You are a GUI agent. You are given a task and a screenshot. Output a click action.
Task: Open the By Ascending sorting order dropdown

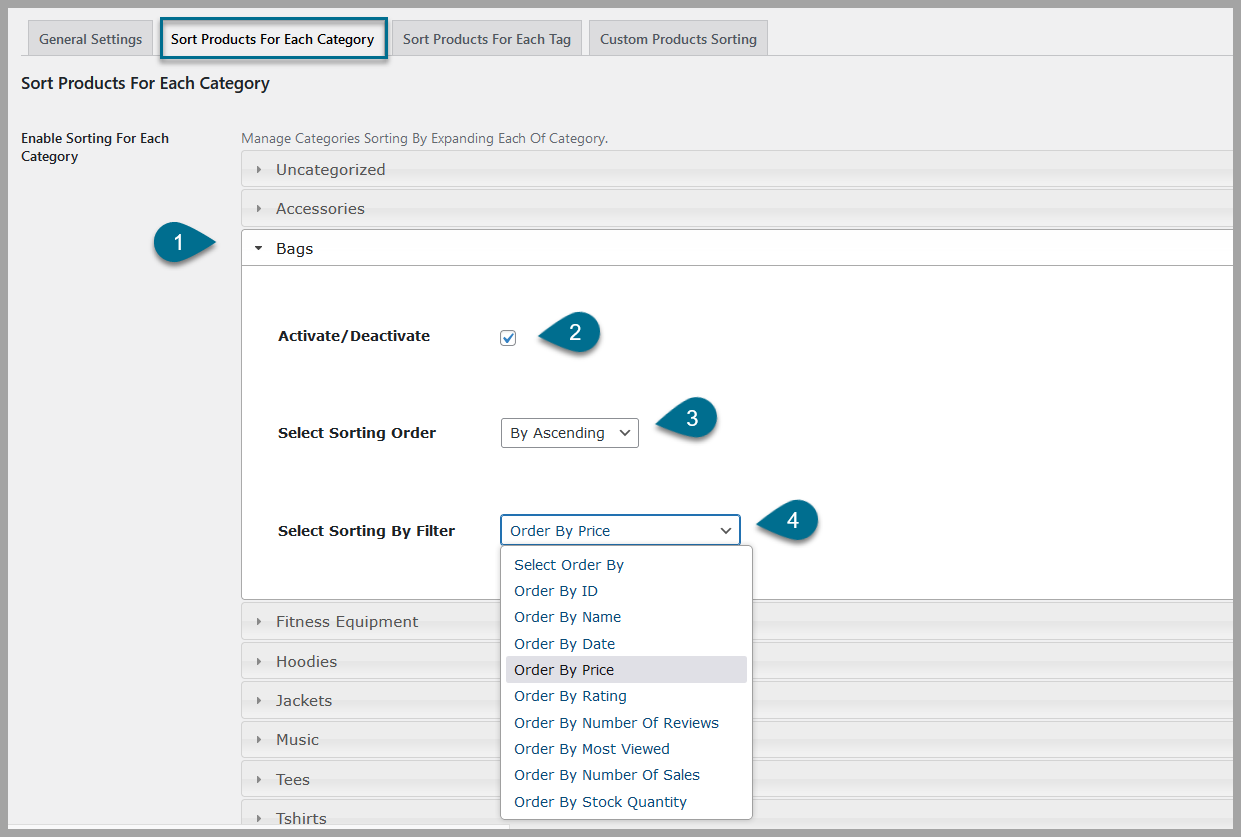(x=569, y=433)
